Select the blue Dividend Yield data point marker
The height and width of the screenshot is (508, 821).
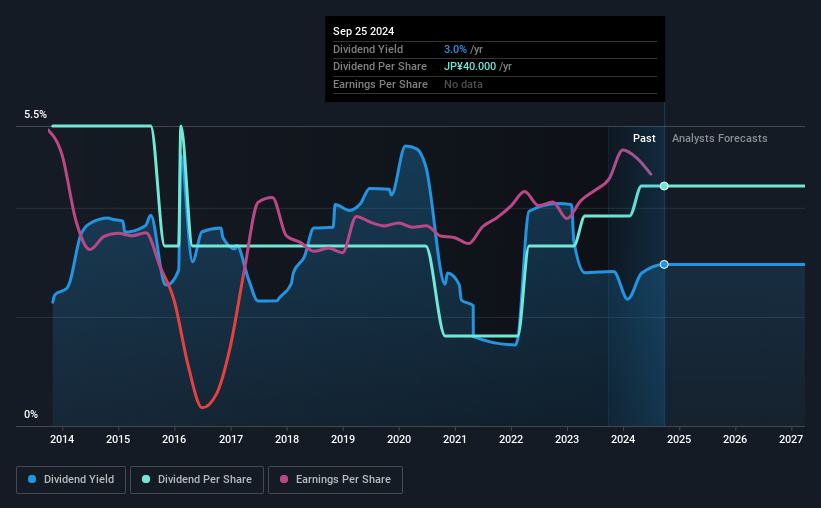(x=664, y=264)
